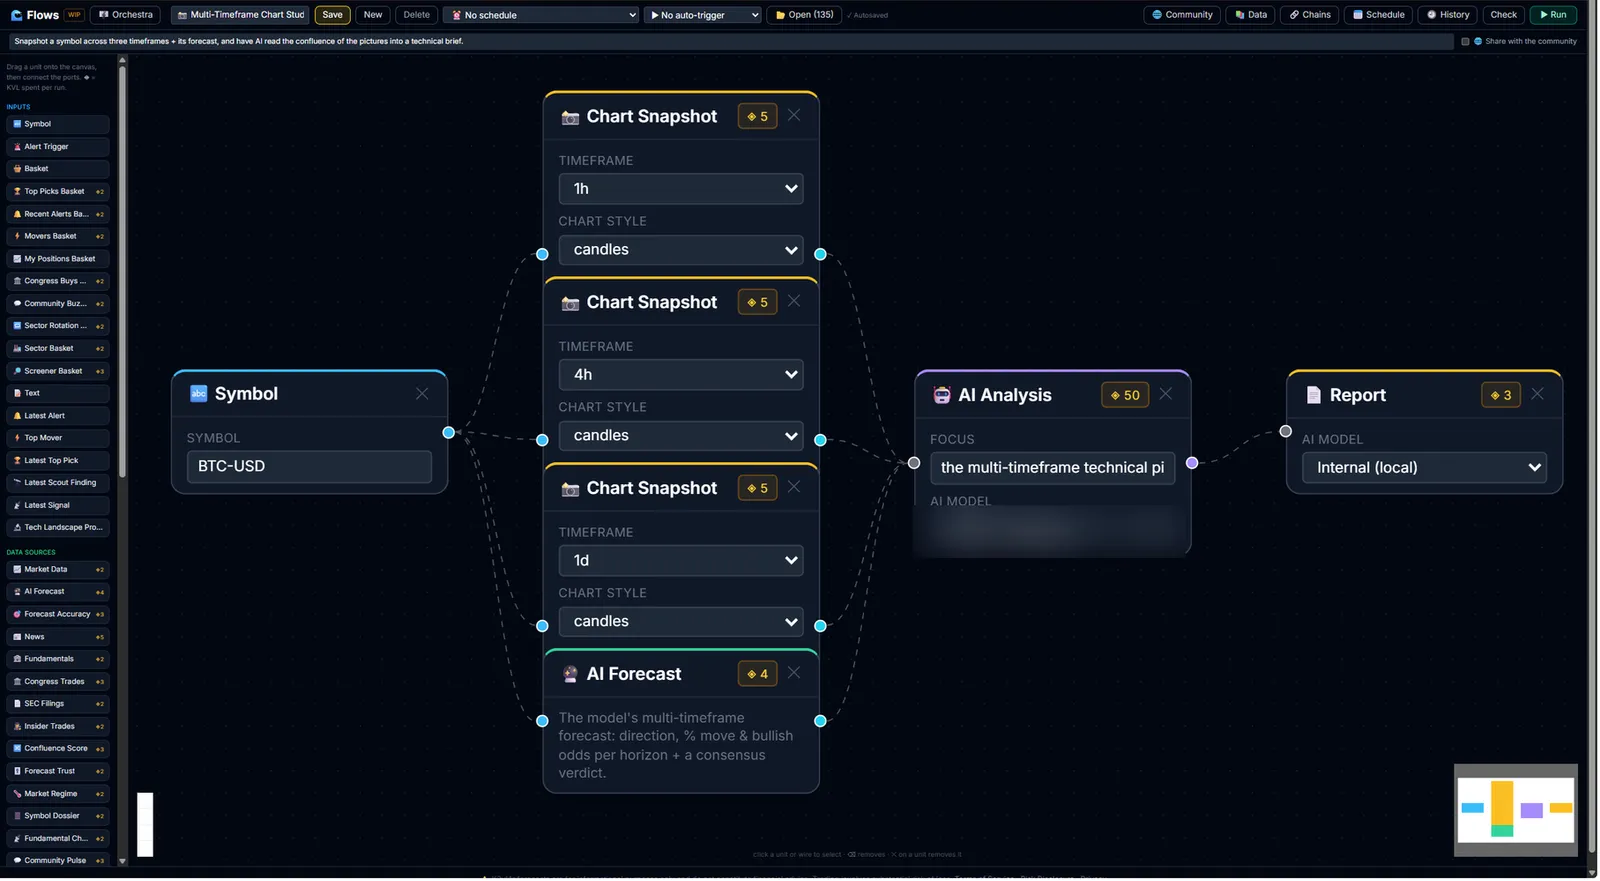
Task: Expand the No auto-trigger dropdown
Action: tap(703, 15)
